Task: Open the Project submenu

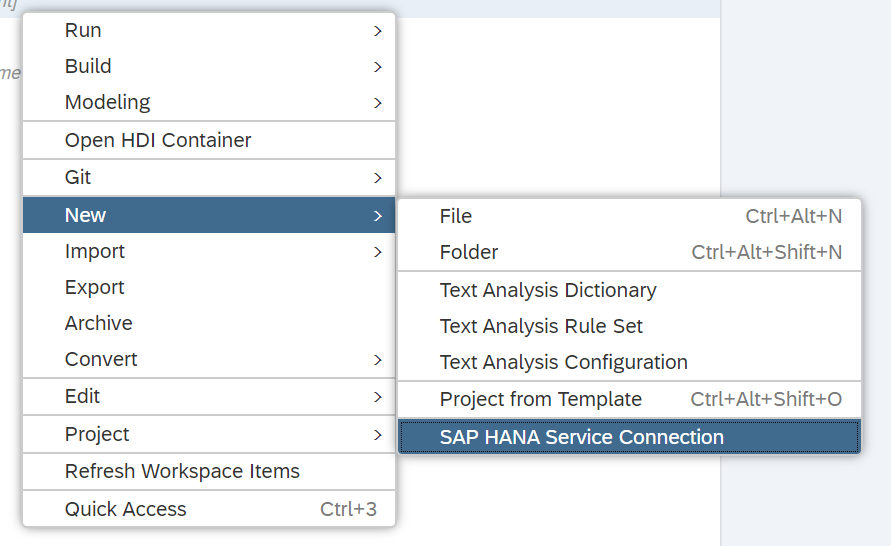Action: [209, 435]
